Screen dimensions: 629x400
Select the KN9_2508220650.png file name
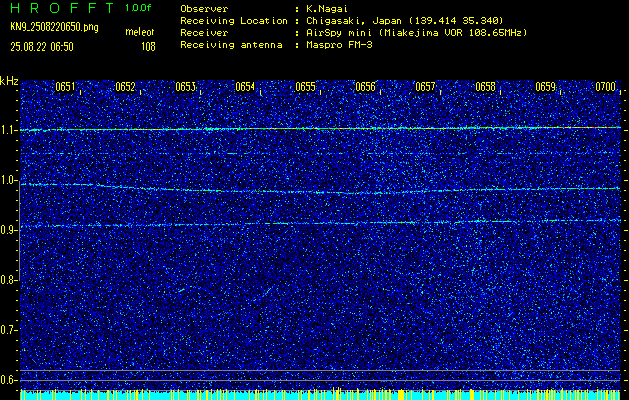[x=54, y=28]
